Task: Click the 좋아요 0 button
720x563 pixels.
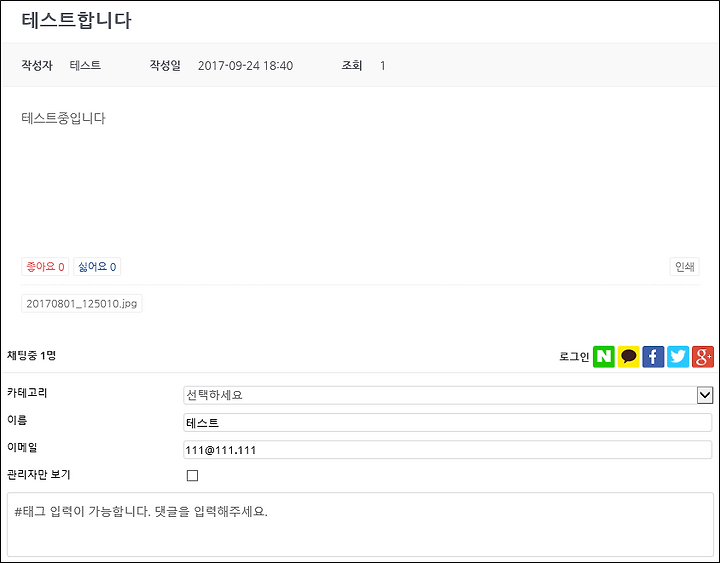Action: click(x=45, y=266)
